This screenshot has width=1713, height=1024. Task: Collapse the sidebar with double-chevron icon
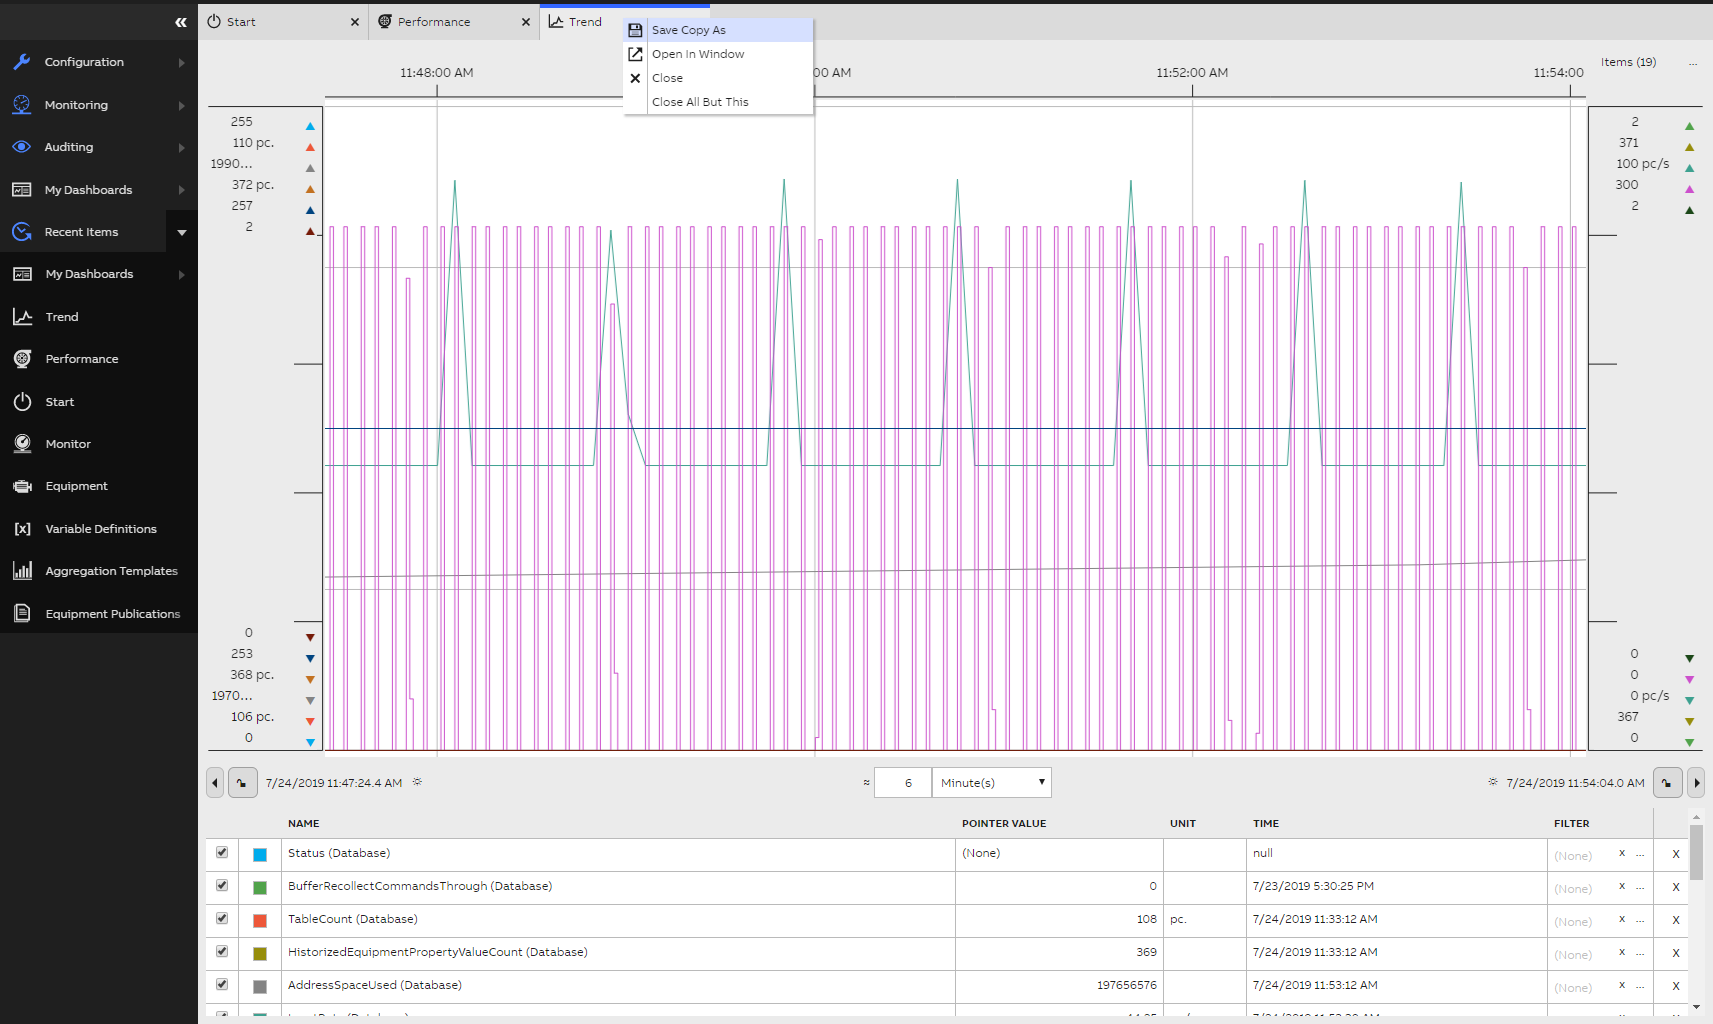(x=181, y=22)
